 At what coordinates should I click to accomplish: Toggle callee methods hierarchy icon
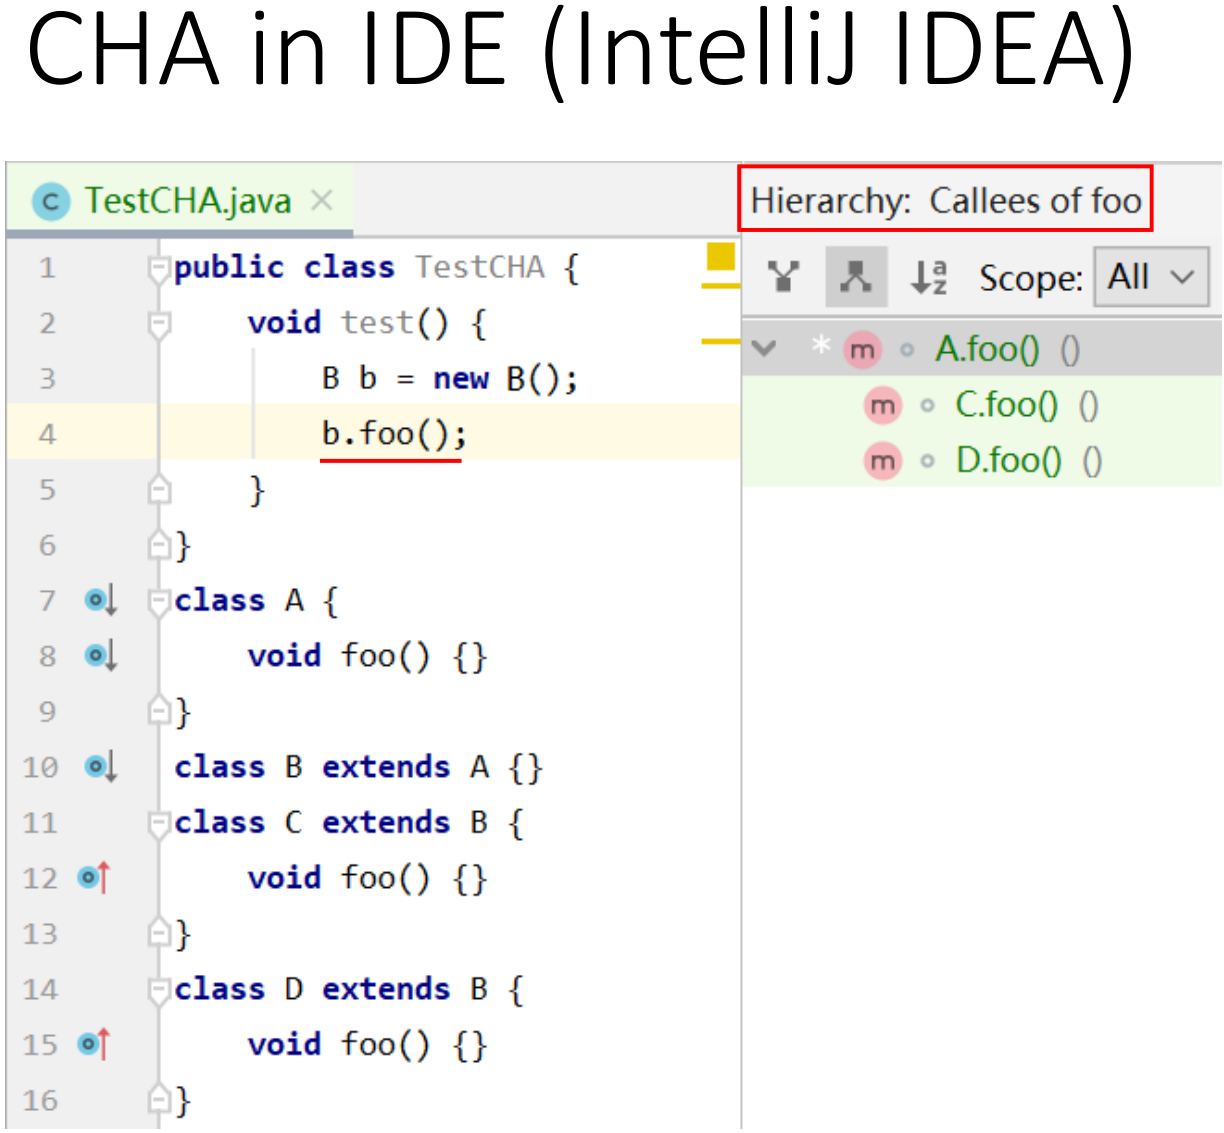pyautogui.click(x=856, y=277)
